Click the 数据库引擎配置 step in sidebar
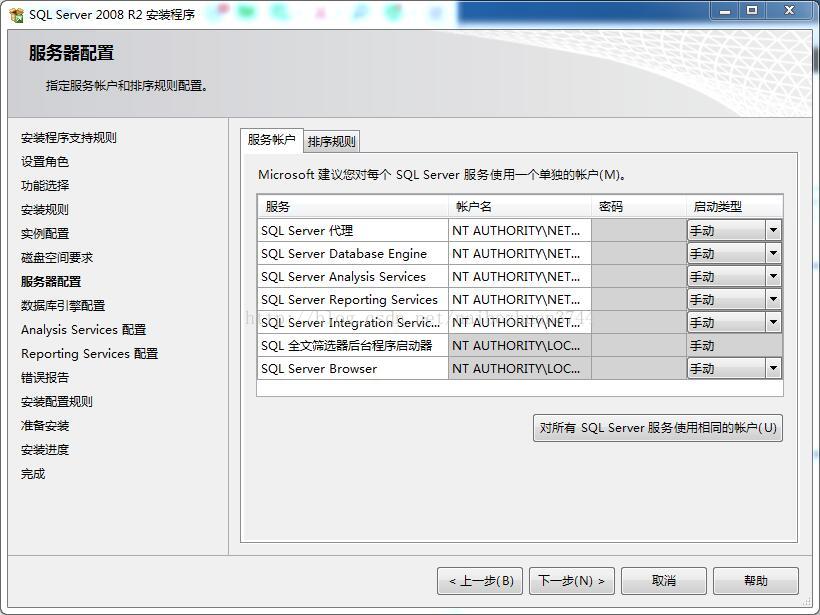The image size is (820, 615). click(x=63, y=305)
